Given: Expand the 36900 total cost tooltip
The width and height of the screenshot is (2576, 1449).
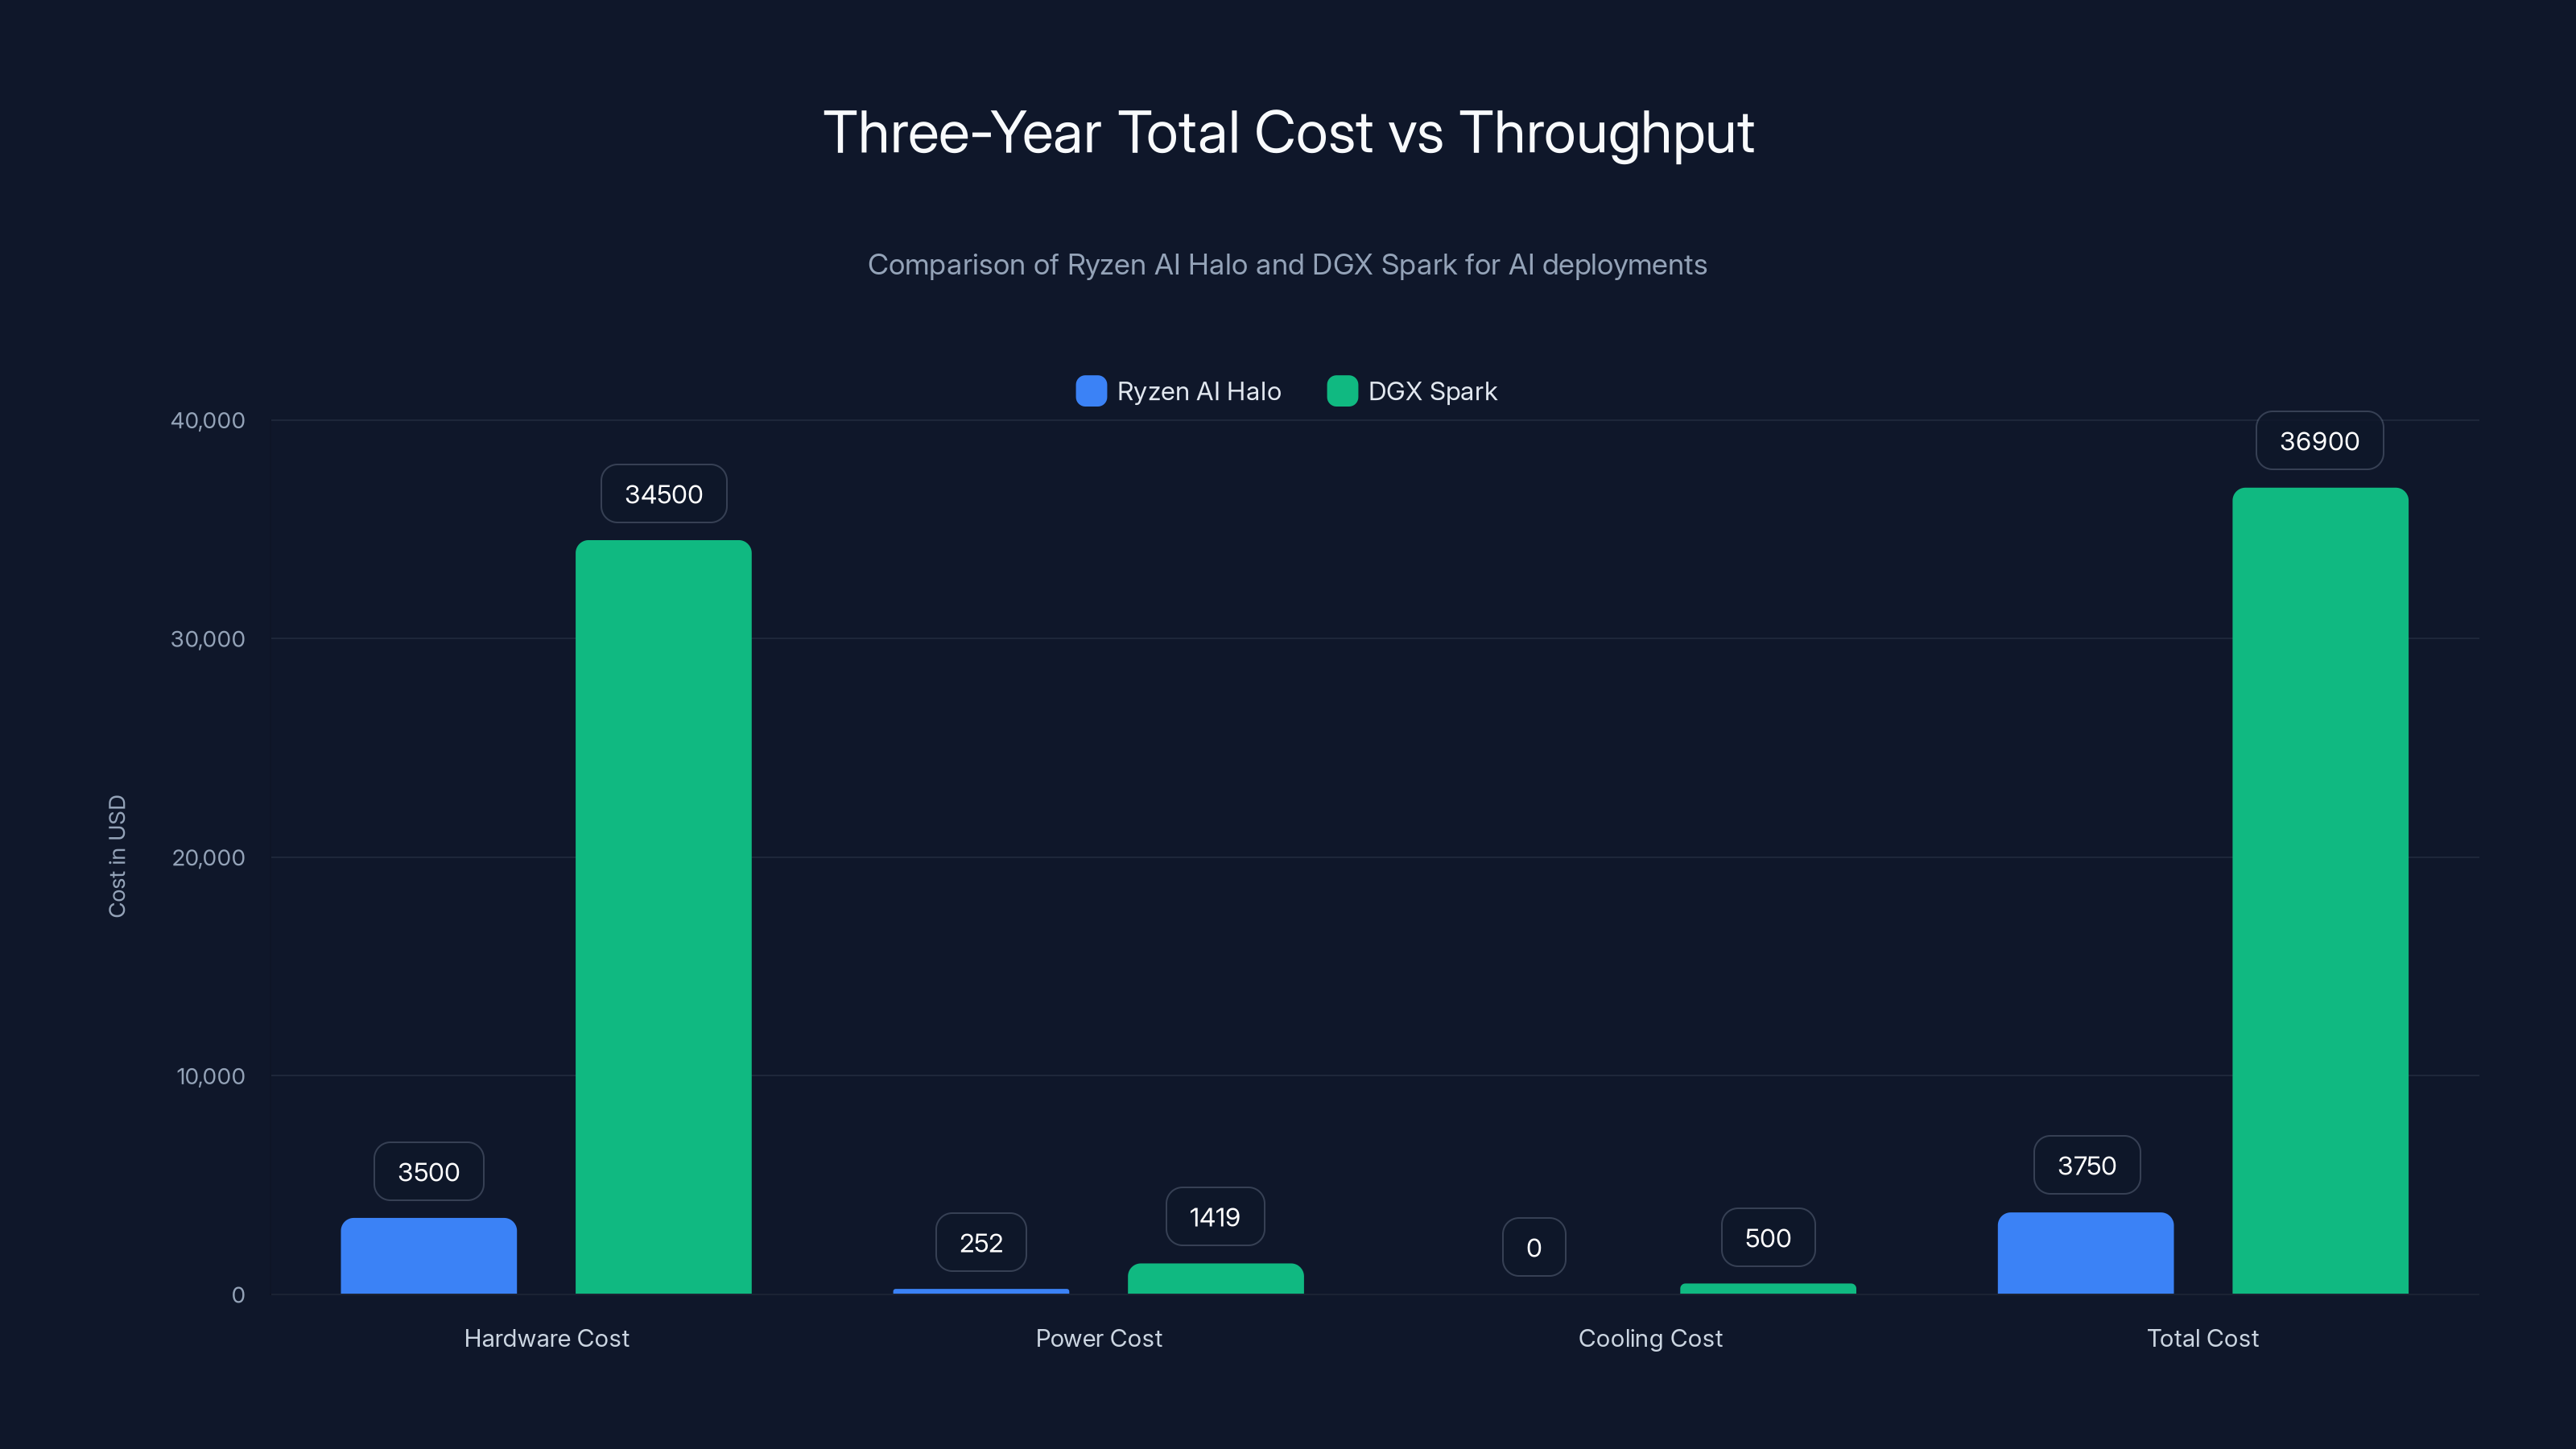Looking at the screenshot, I should click(x=2320, y=440).
